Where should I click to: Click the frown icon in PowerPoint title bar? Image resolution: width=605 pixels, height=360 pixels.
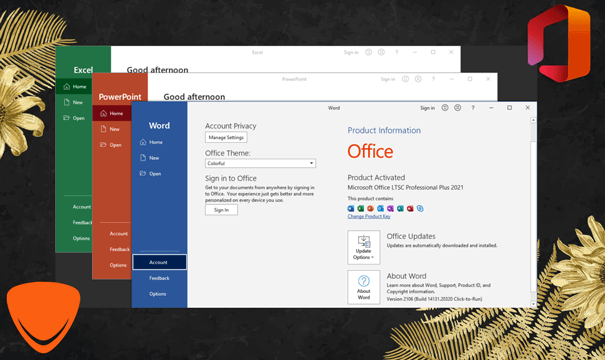coord(418,79)
